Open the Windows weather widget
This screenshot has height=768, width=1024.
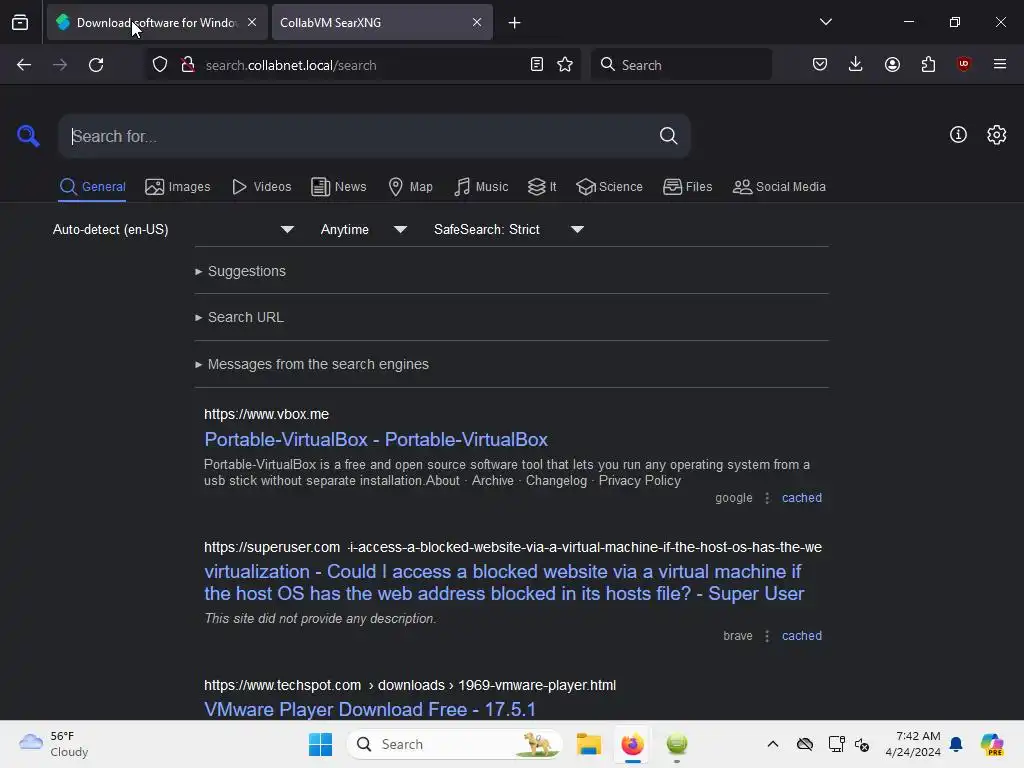pyautogui.click(x=54, y=744)
